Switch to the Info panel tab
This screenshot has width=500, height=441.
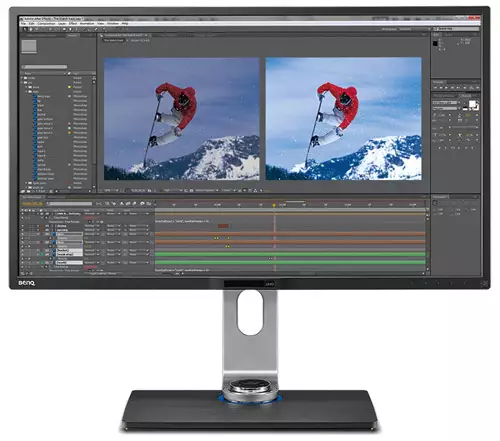tap(436, 34)
